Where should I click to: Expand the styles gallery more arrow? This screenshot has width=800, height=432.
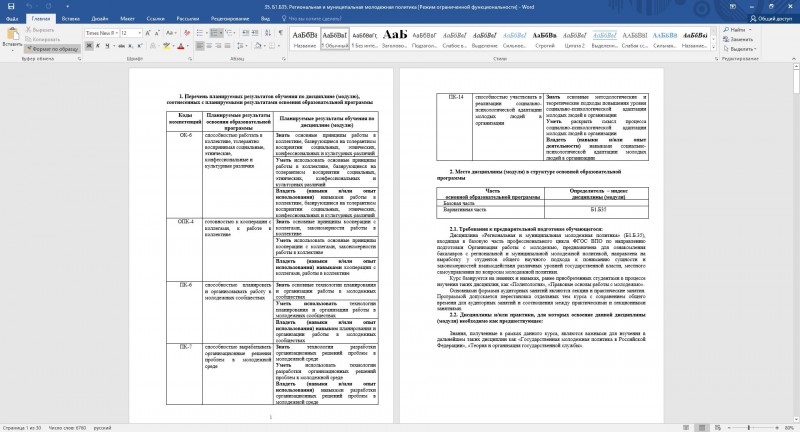pyautogui.click(x=713, y=47)
